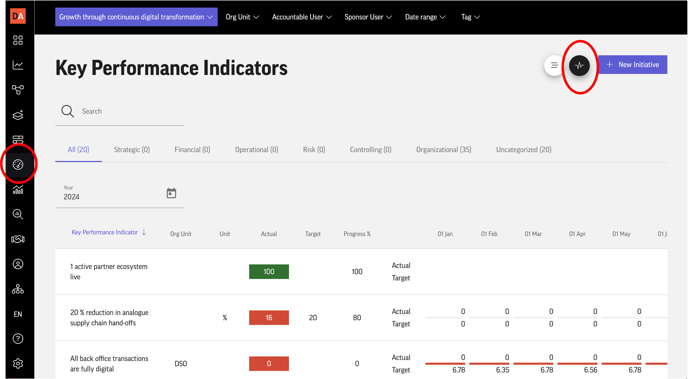
Task: Select the Organizational (35) tab
Action: [x=444, y=150]
